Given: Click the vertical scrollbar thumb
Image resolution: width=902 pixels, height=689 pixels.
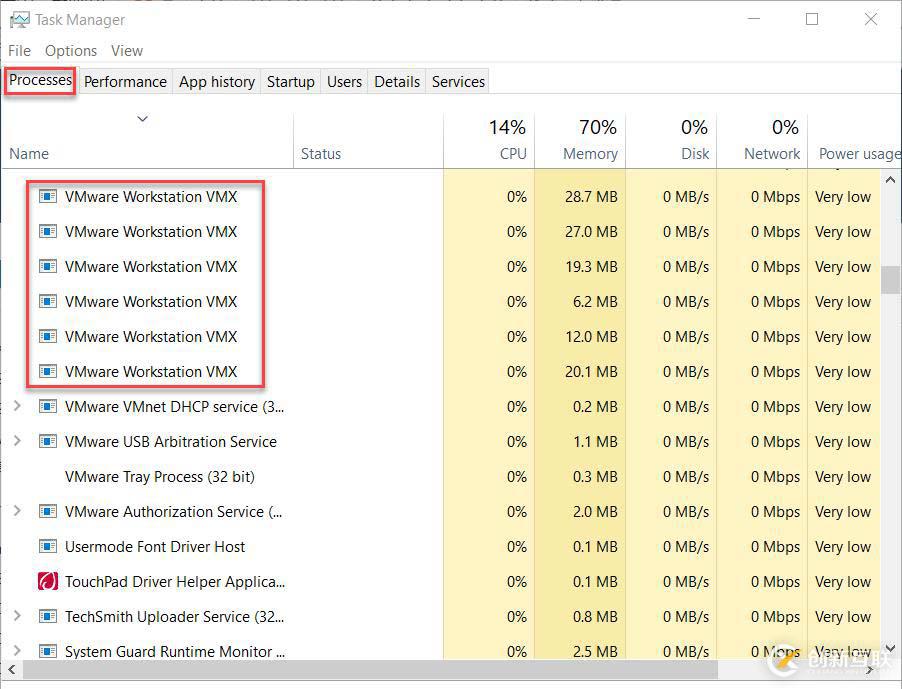Looking at the screenshot, I should 890,280.
